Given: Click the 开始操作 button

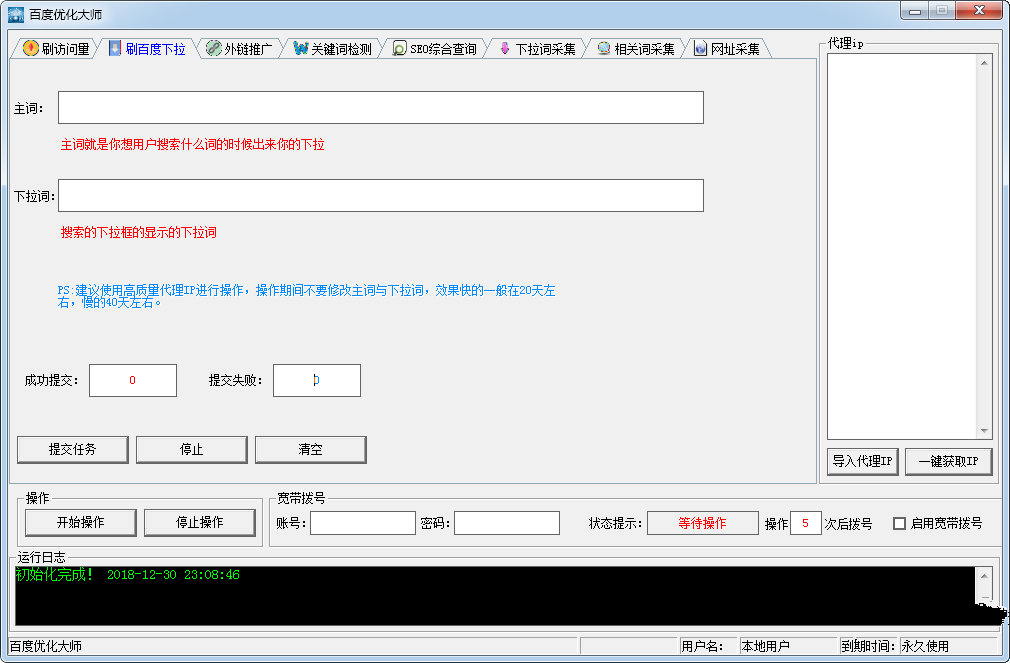Looking at the screenshot, I should 81,523.
